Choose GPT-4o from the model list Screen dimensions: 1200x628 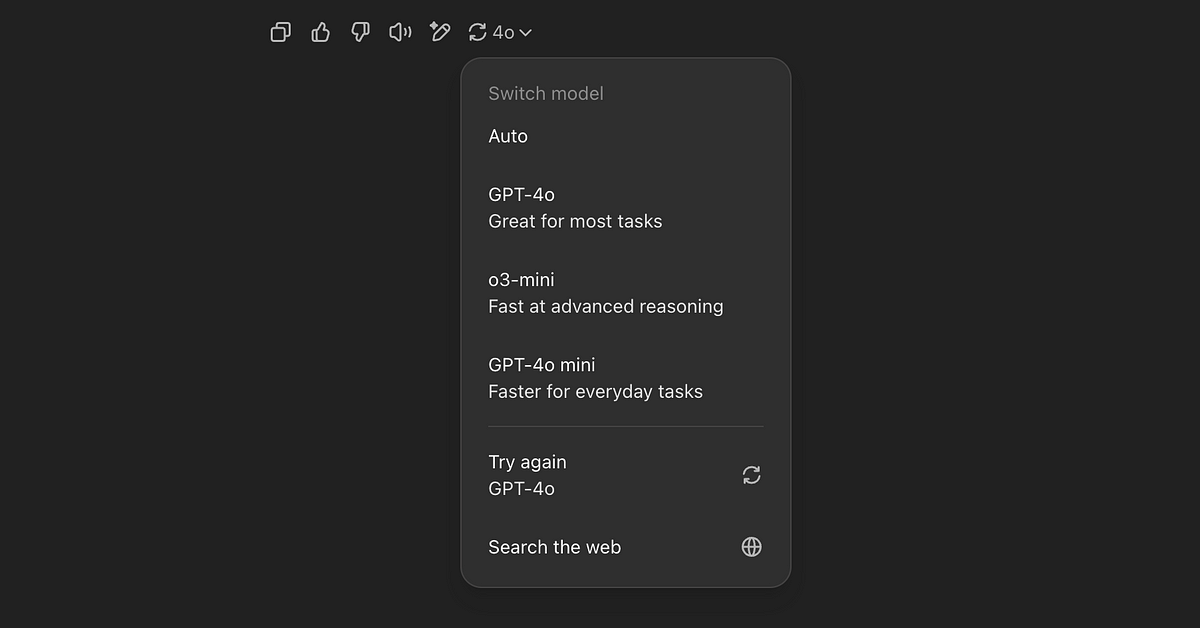(x=521, y=195)
